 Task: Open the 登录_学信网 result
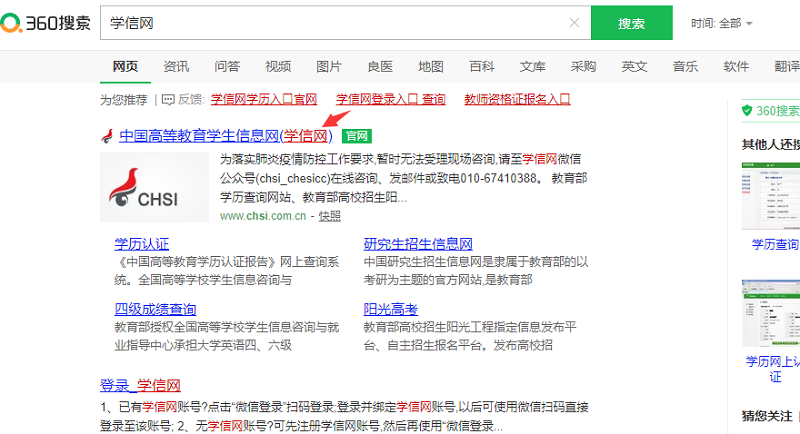140,386
